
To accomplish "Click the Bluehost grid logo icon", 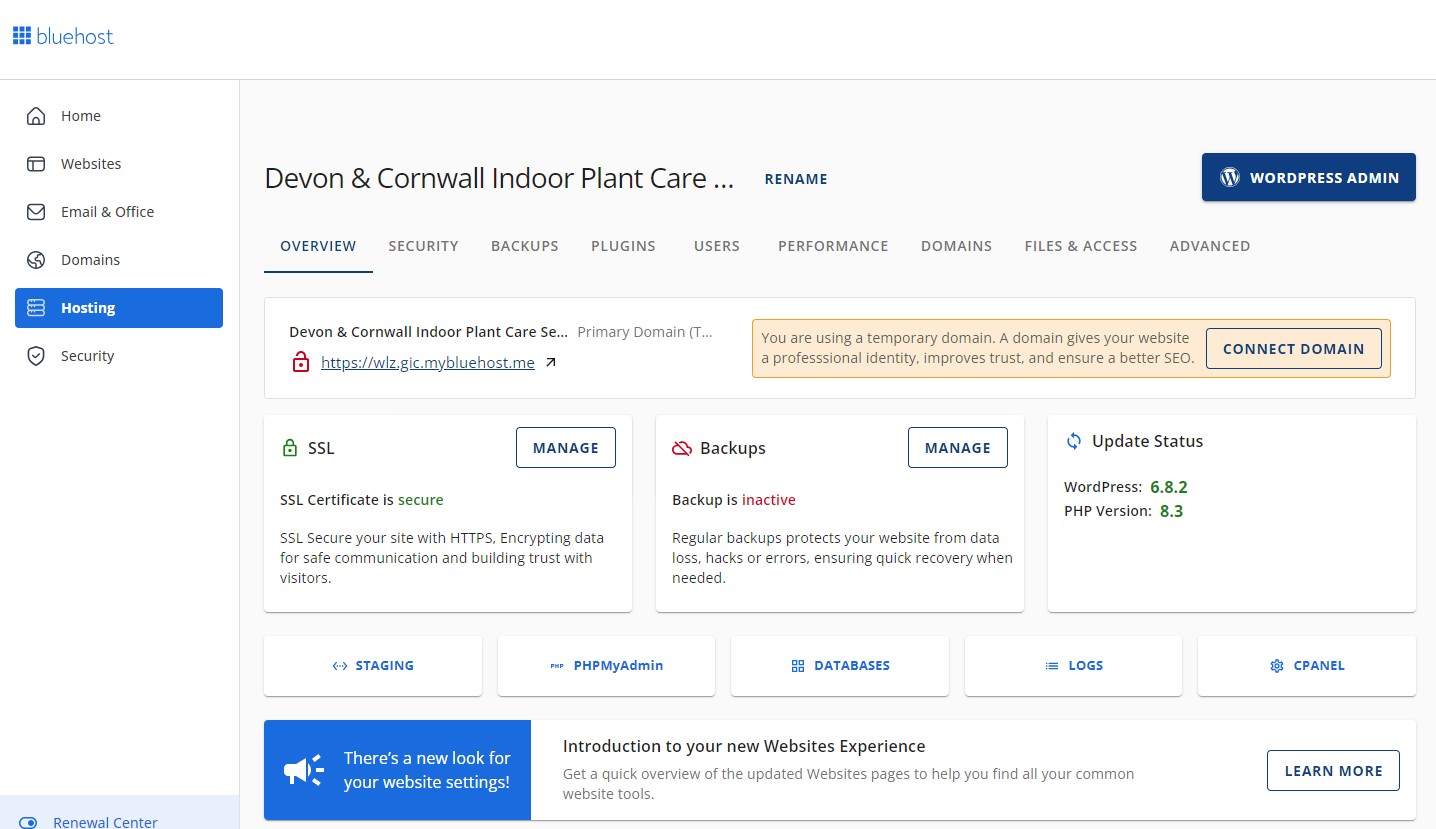I will [x=22, y=36].
